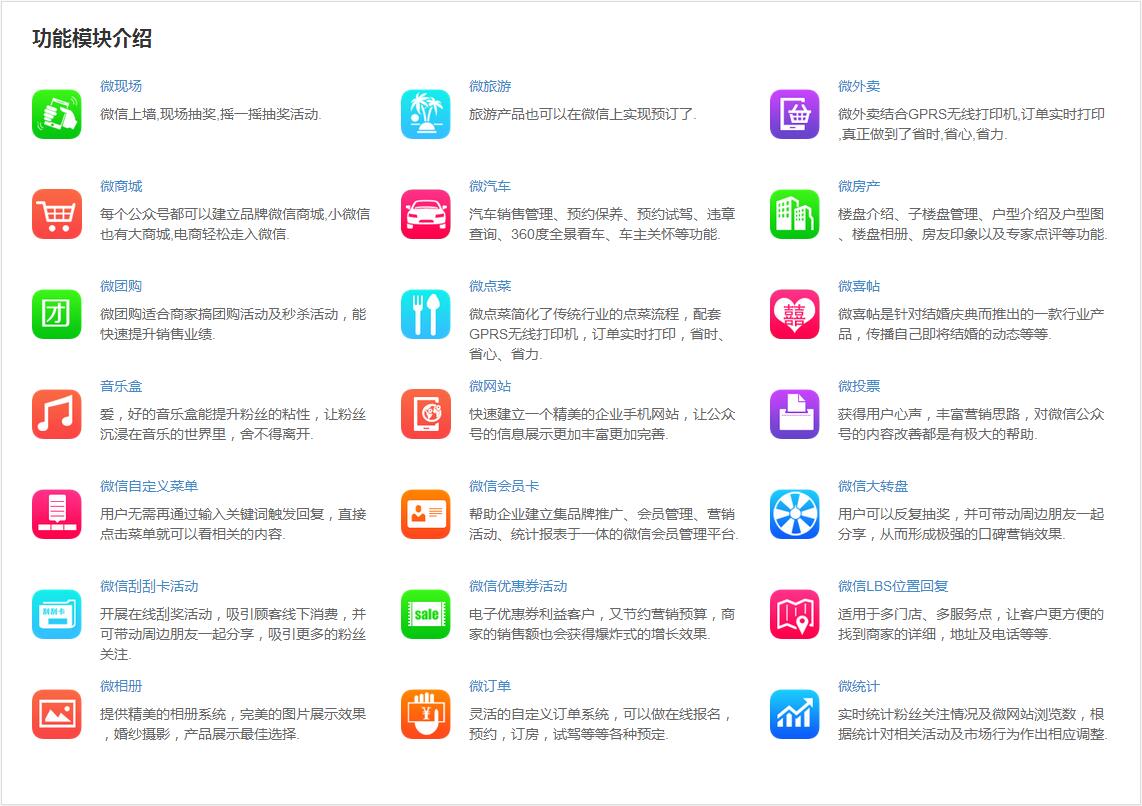Open the 微信自定义菜单 title link
Screen dimensions: 1142x806
coord(149,486)
